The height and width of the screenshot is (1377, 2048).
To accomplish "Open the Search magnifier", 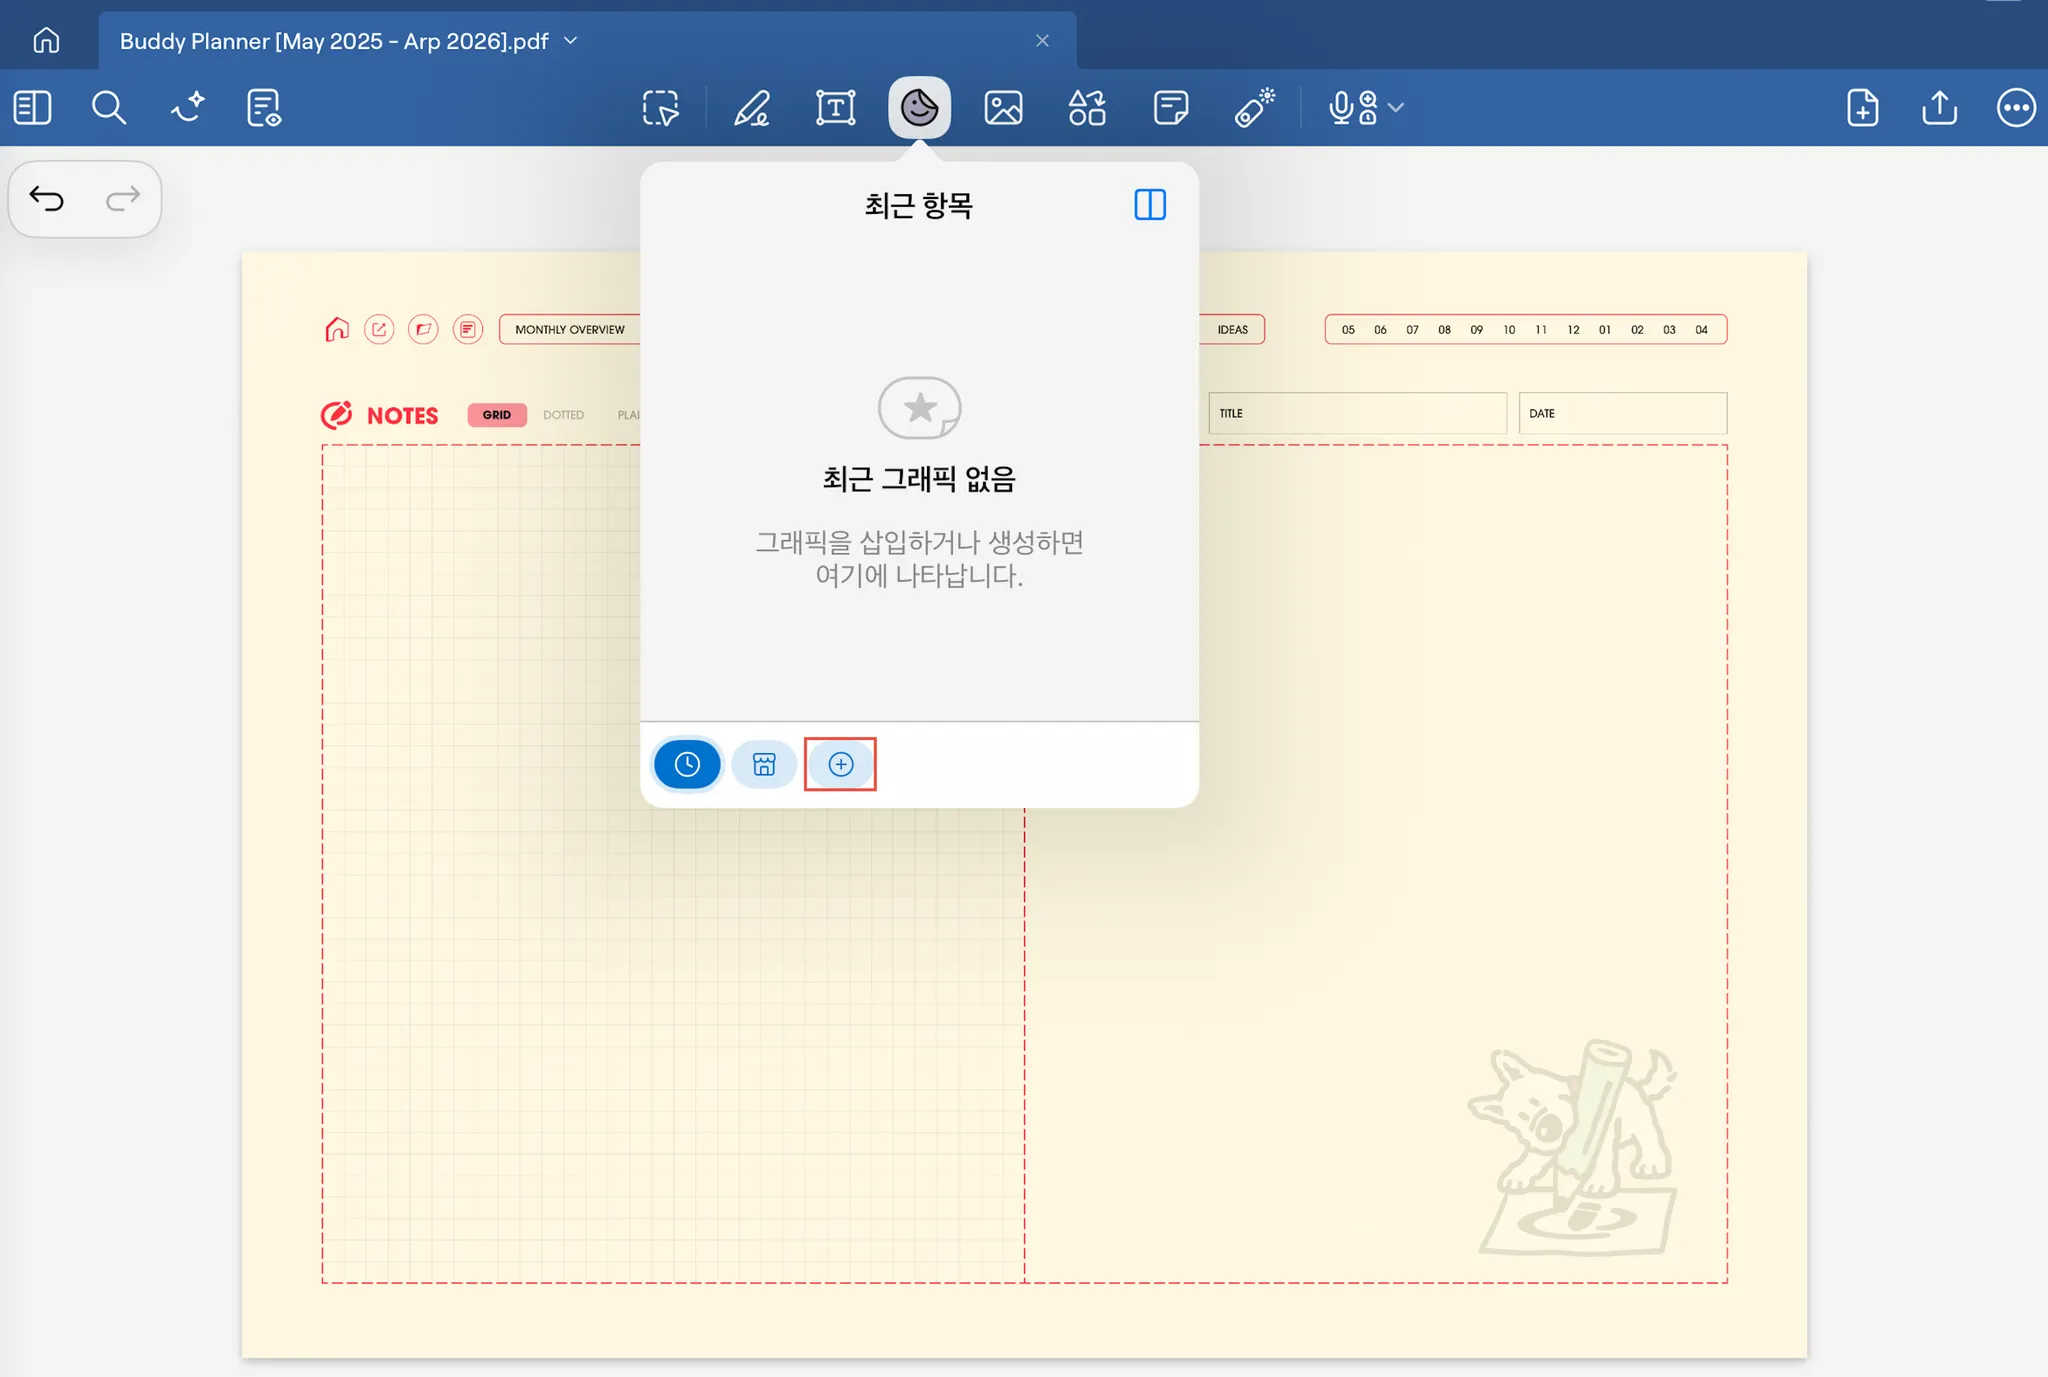I will (108, 108).
